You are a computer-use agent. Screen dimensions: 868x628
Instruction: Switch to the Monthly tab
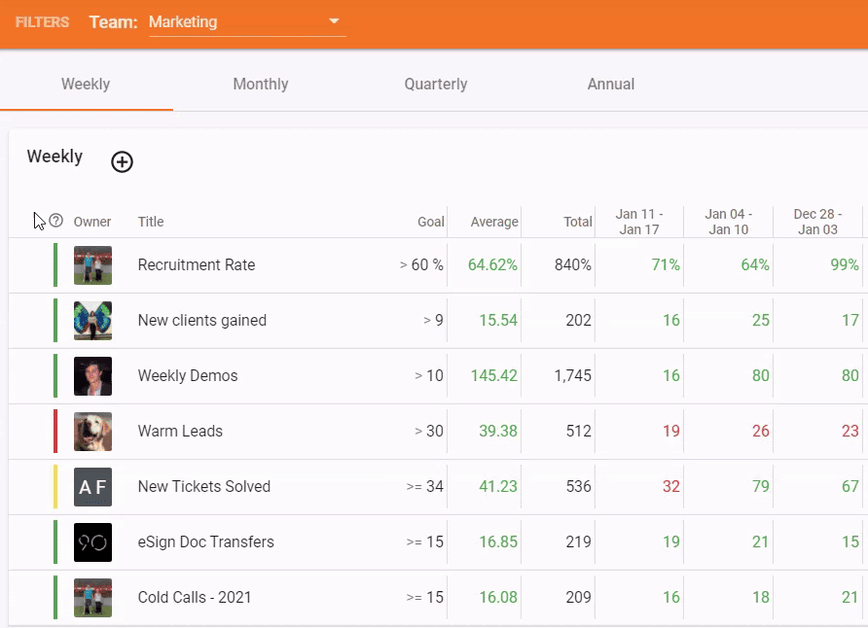point(260,84)
